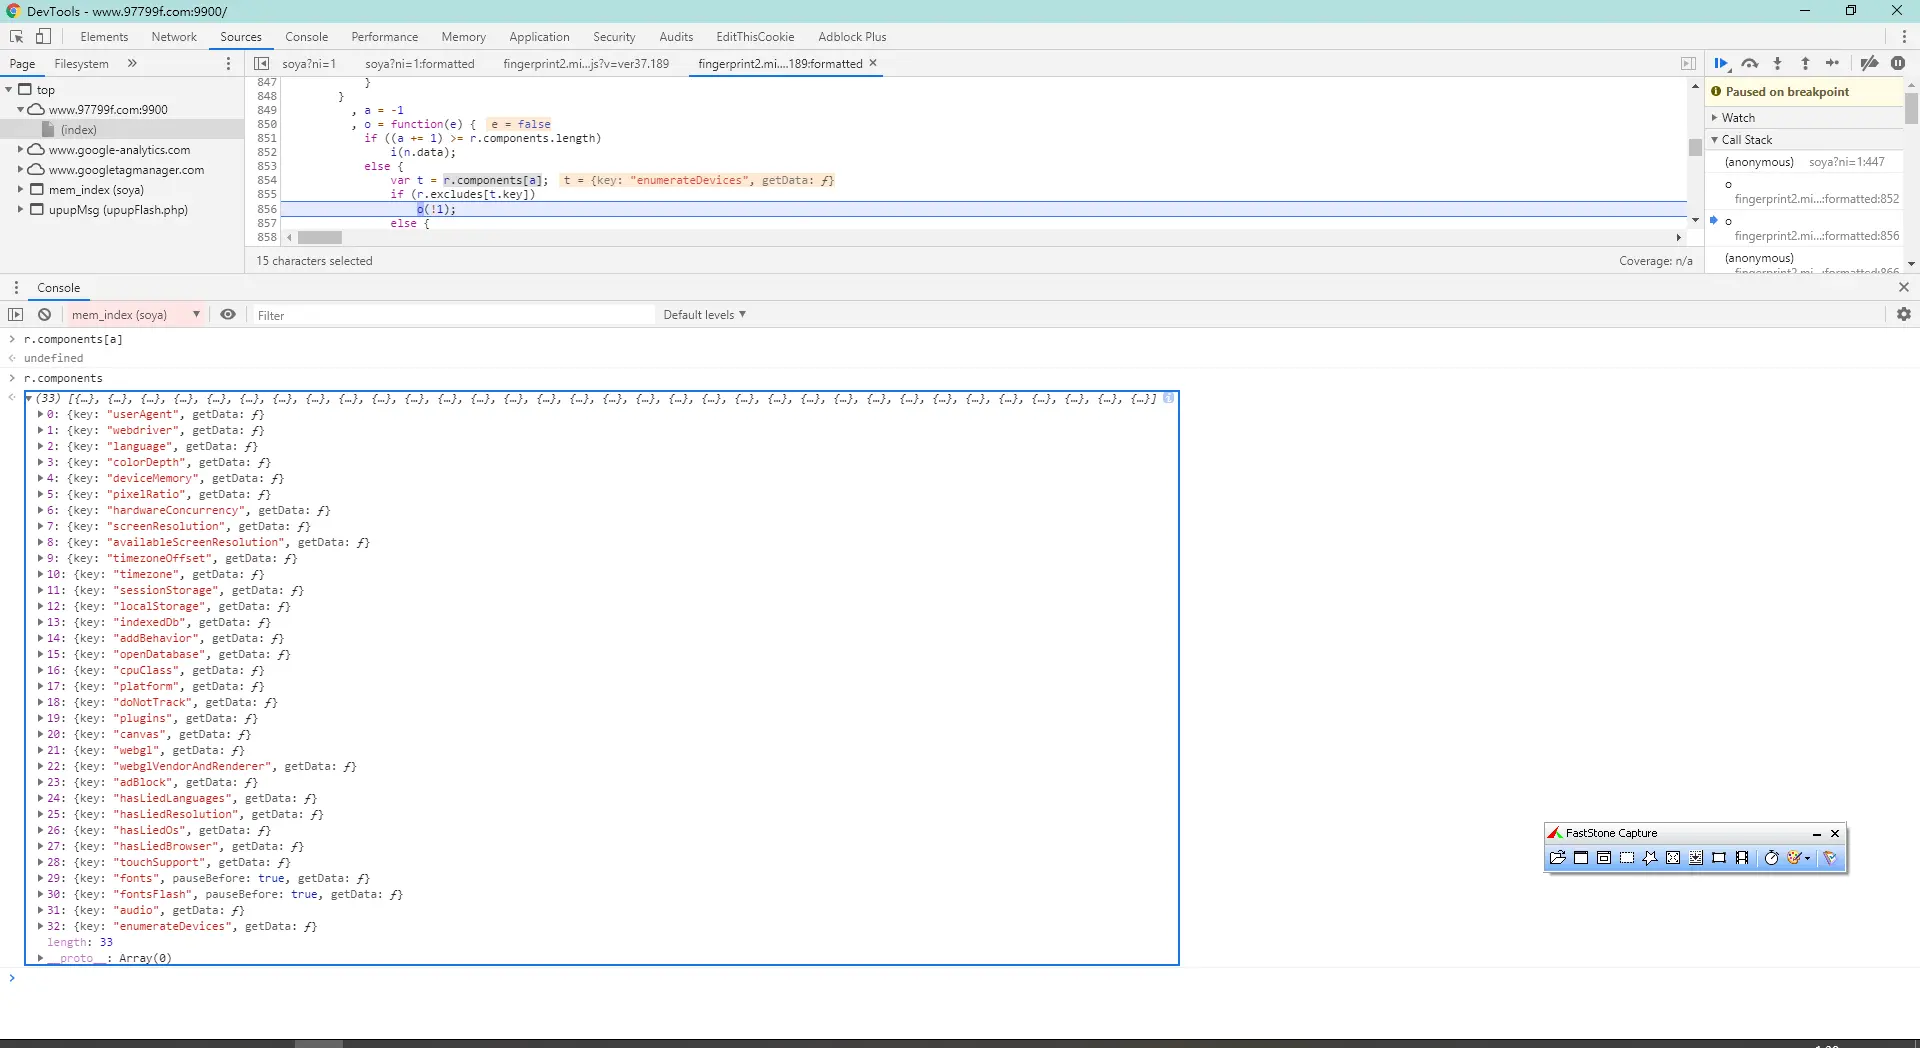Expand www.google-analytics.com in the tree
Image resolution: width=1920 pixels, height=1048 pixels.
(20, 149)
